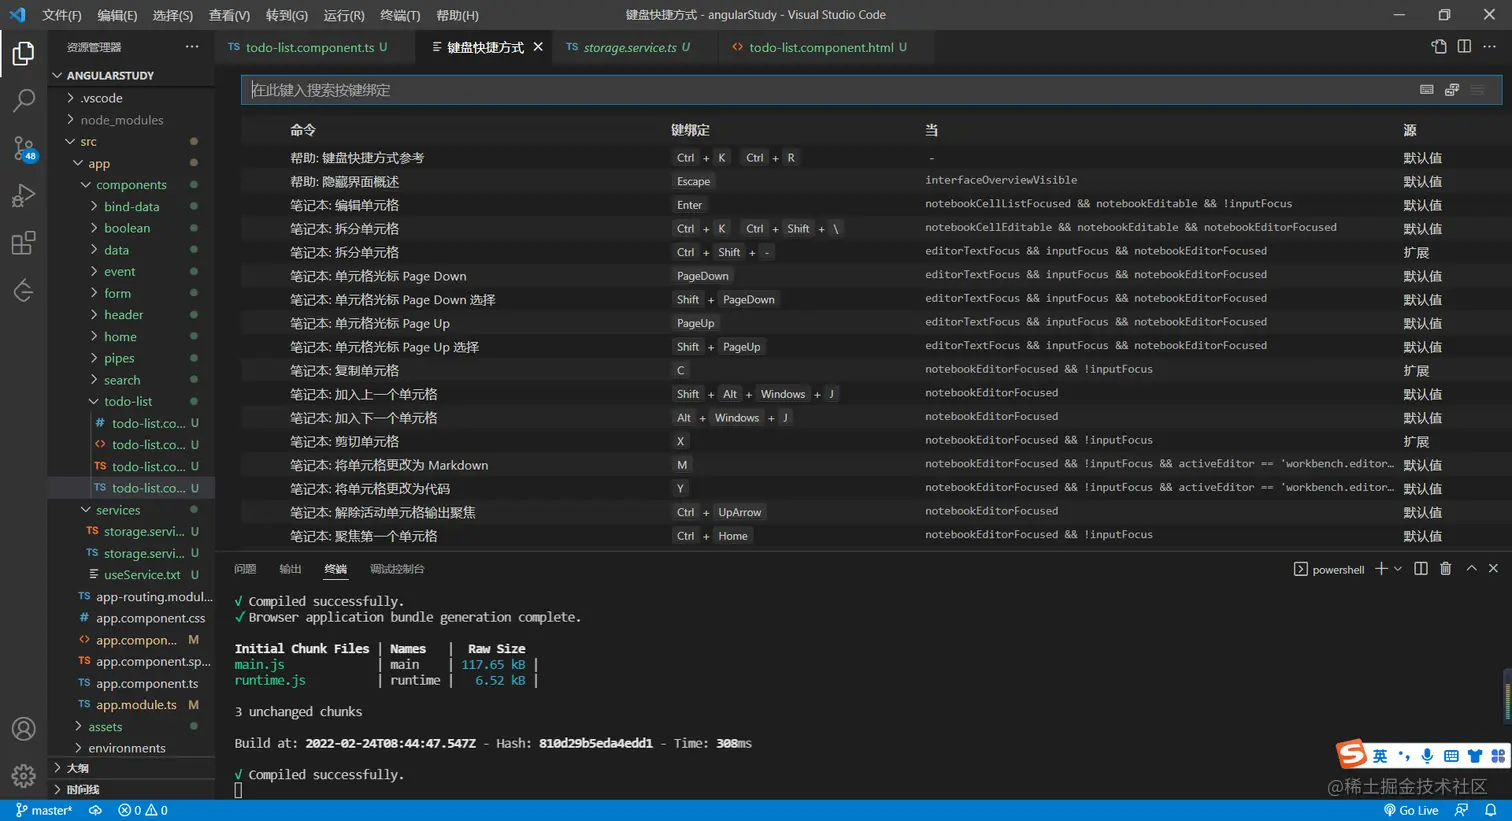Collapse the components folder
1512x821 pixels.
click(x=133, y=185)
